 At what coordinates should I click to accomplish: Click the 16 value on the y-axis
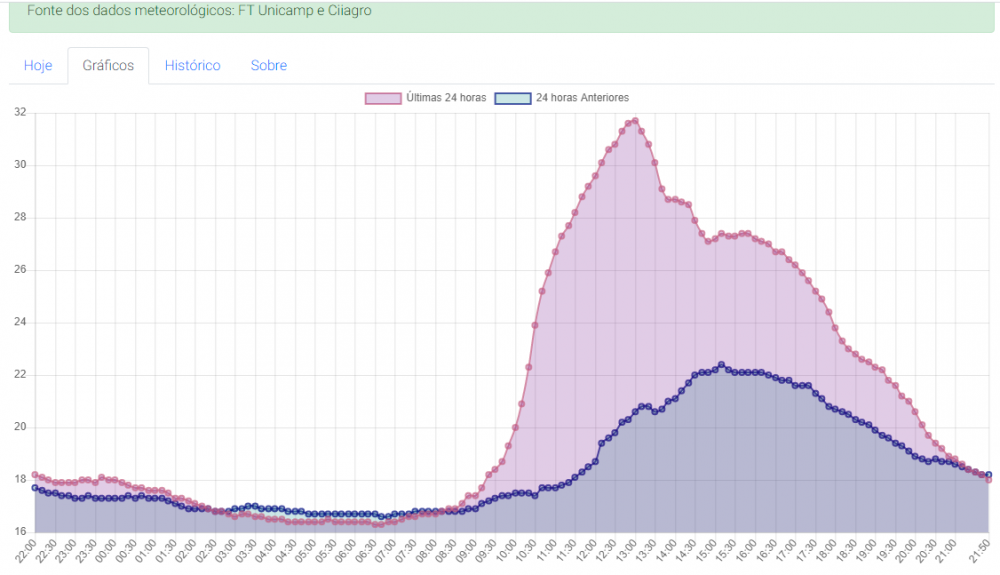[x=20, y=532]
